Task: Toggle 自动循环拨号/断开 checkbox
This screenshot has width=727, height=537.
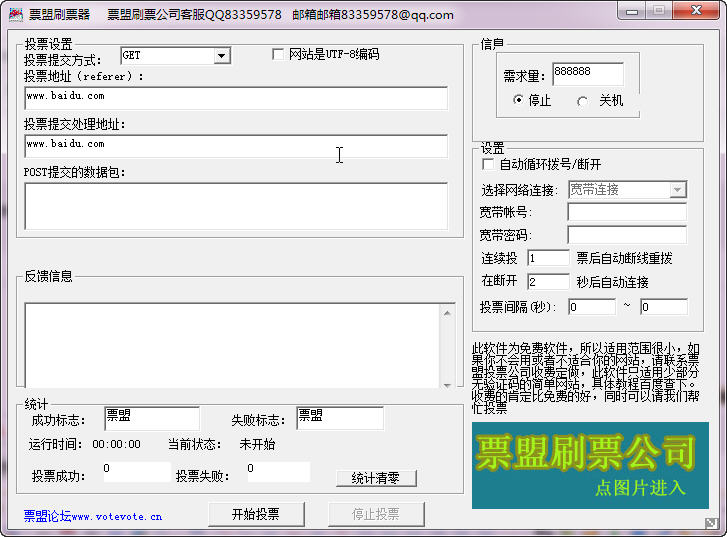Action: click(x=488, y=164)
